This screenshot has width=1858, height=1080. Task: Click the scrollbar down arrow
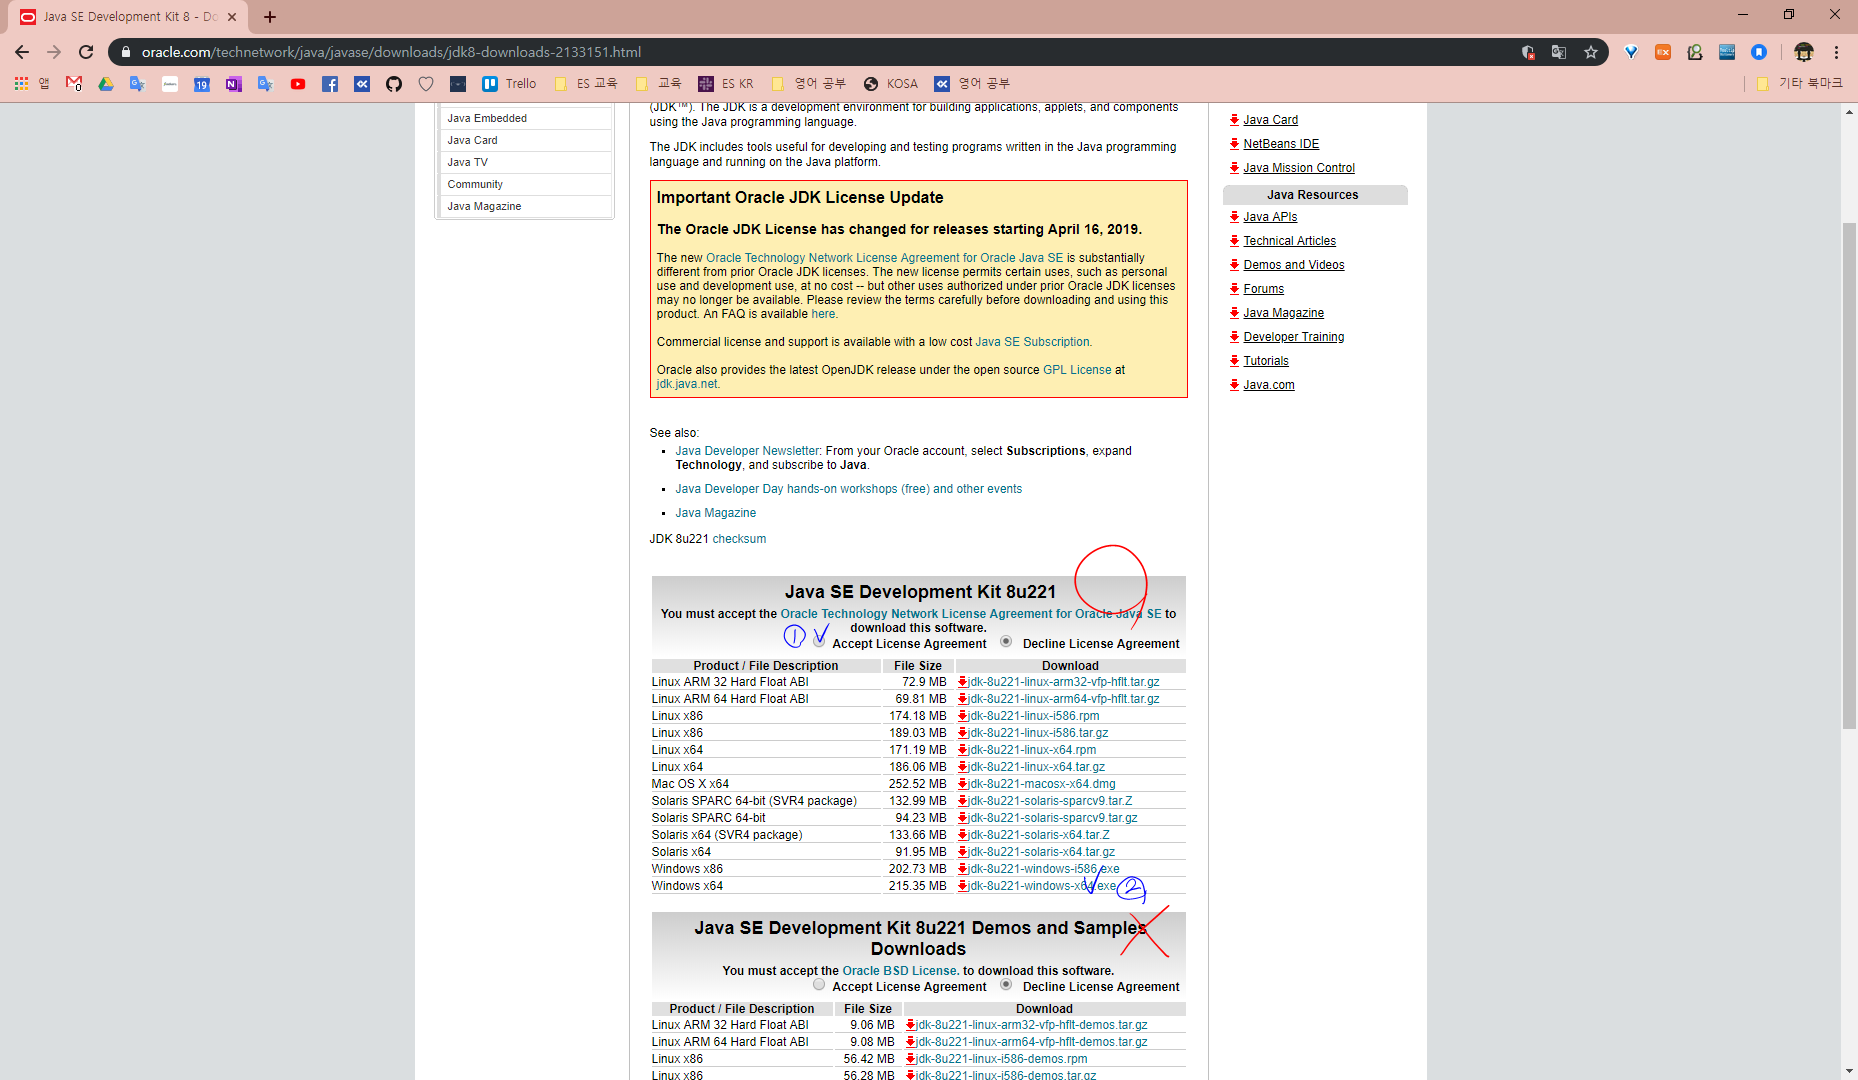[1849, 1070]
